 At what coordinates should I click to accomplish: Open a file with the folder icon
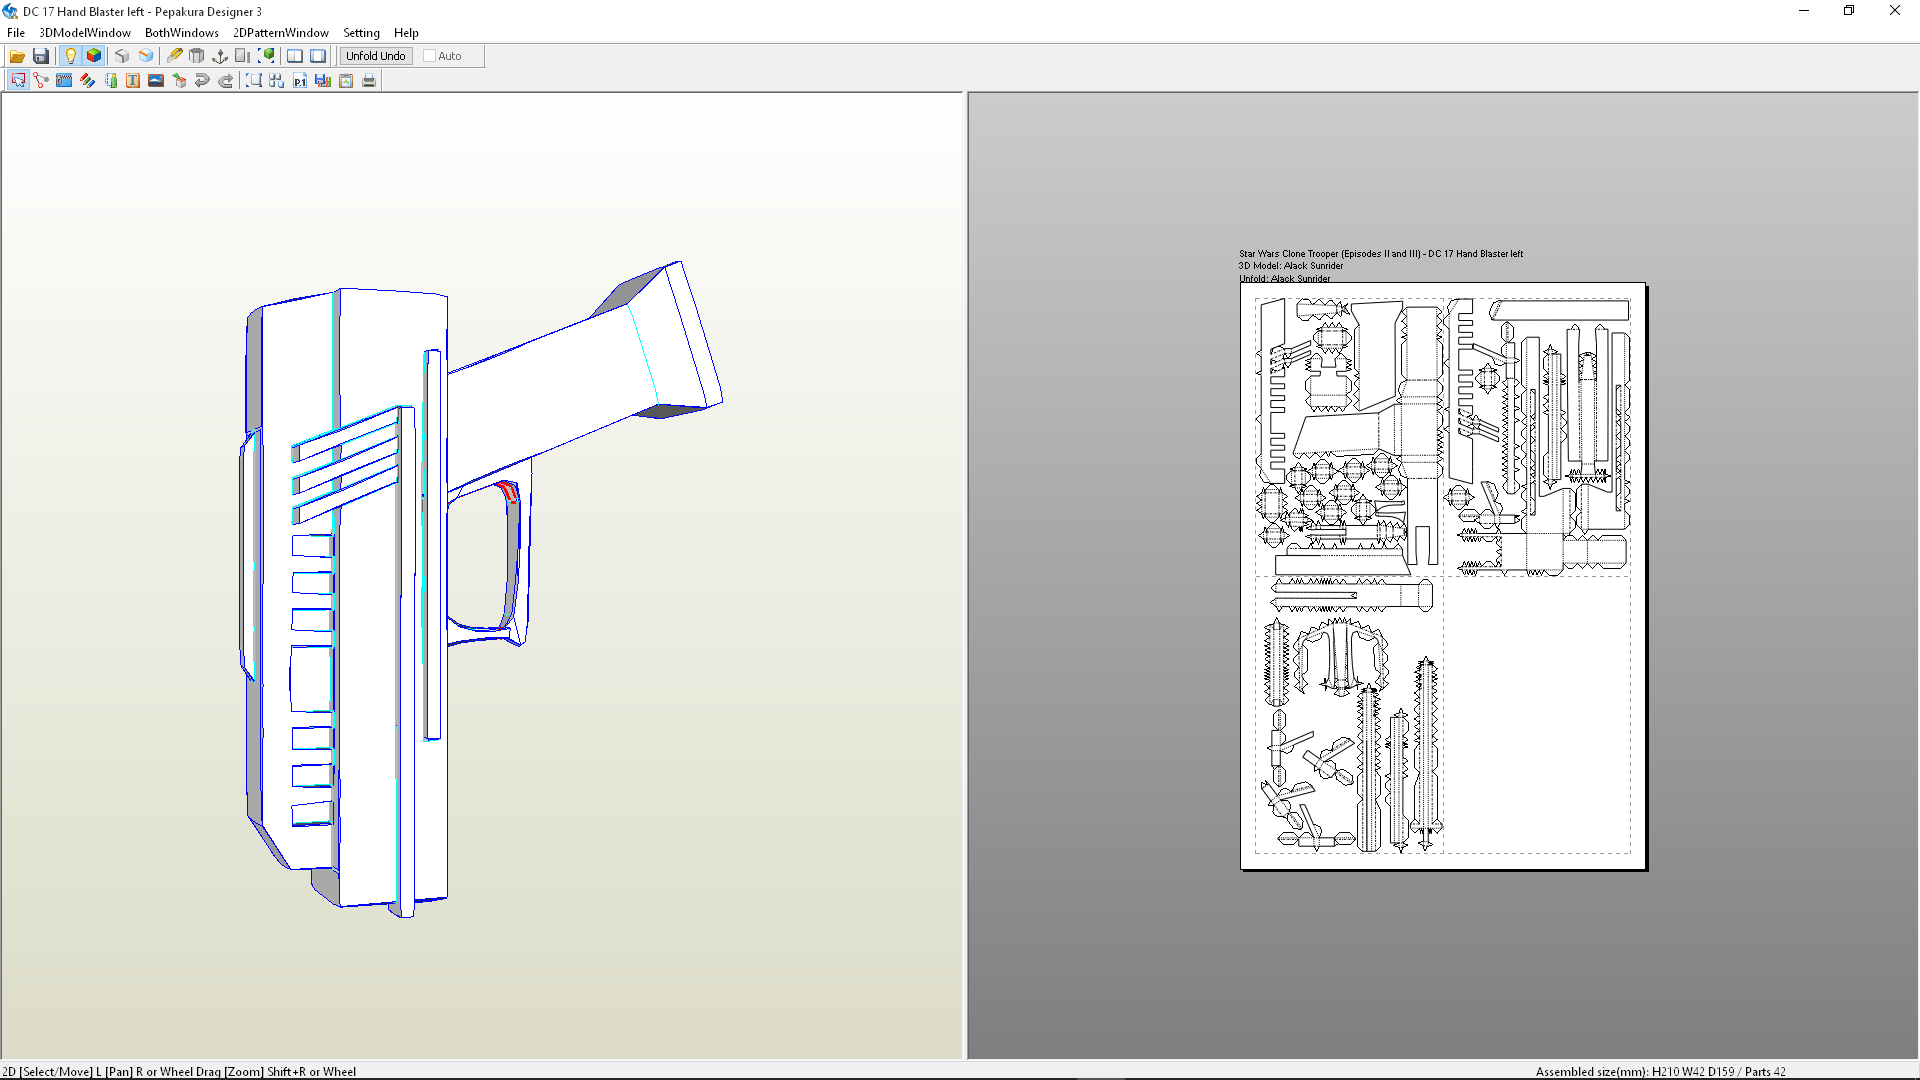click(x=17, y=56)
